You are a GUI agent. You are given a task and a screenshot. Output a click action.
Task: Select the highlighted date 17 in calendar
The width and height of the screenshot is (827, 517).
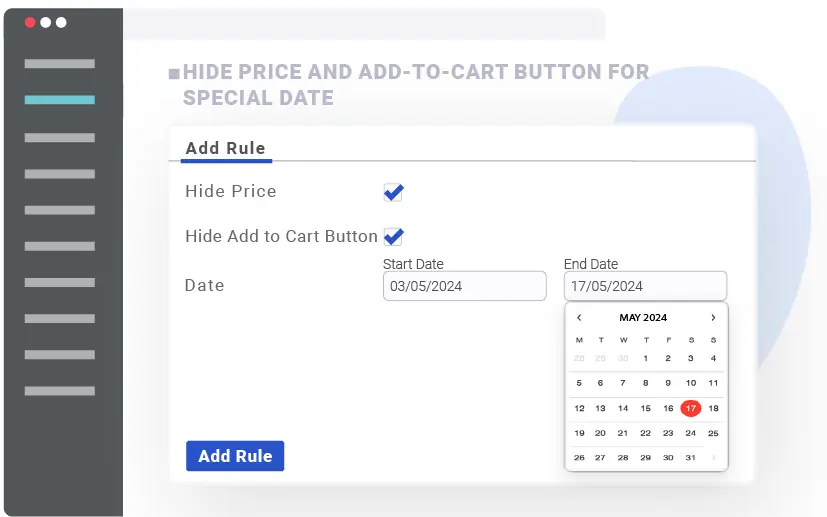[690, 408]
